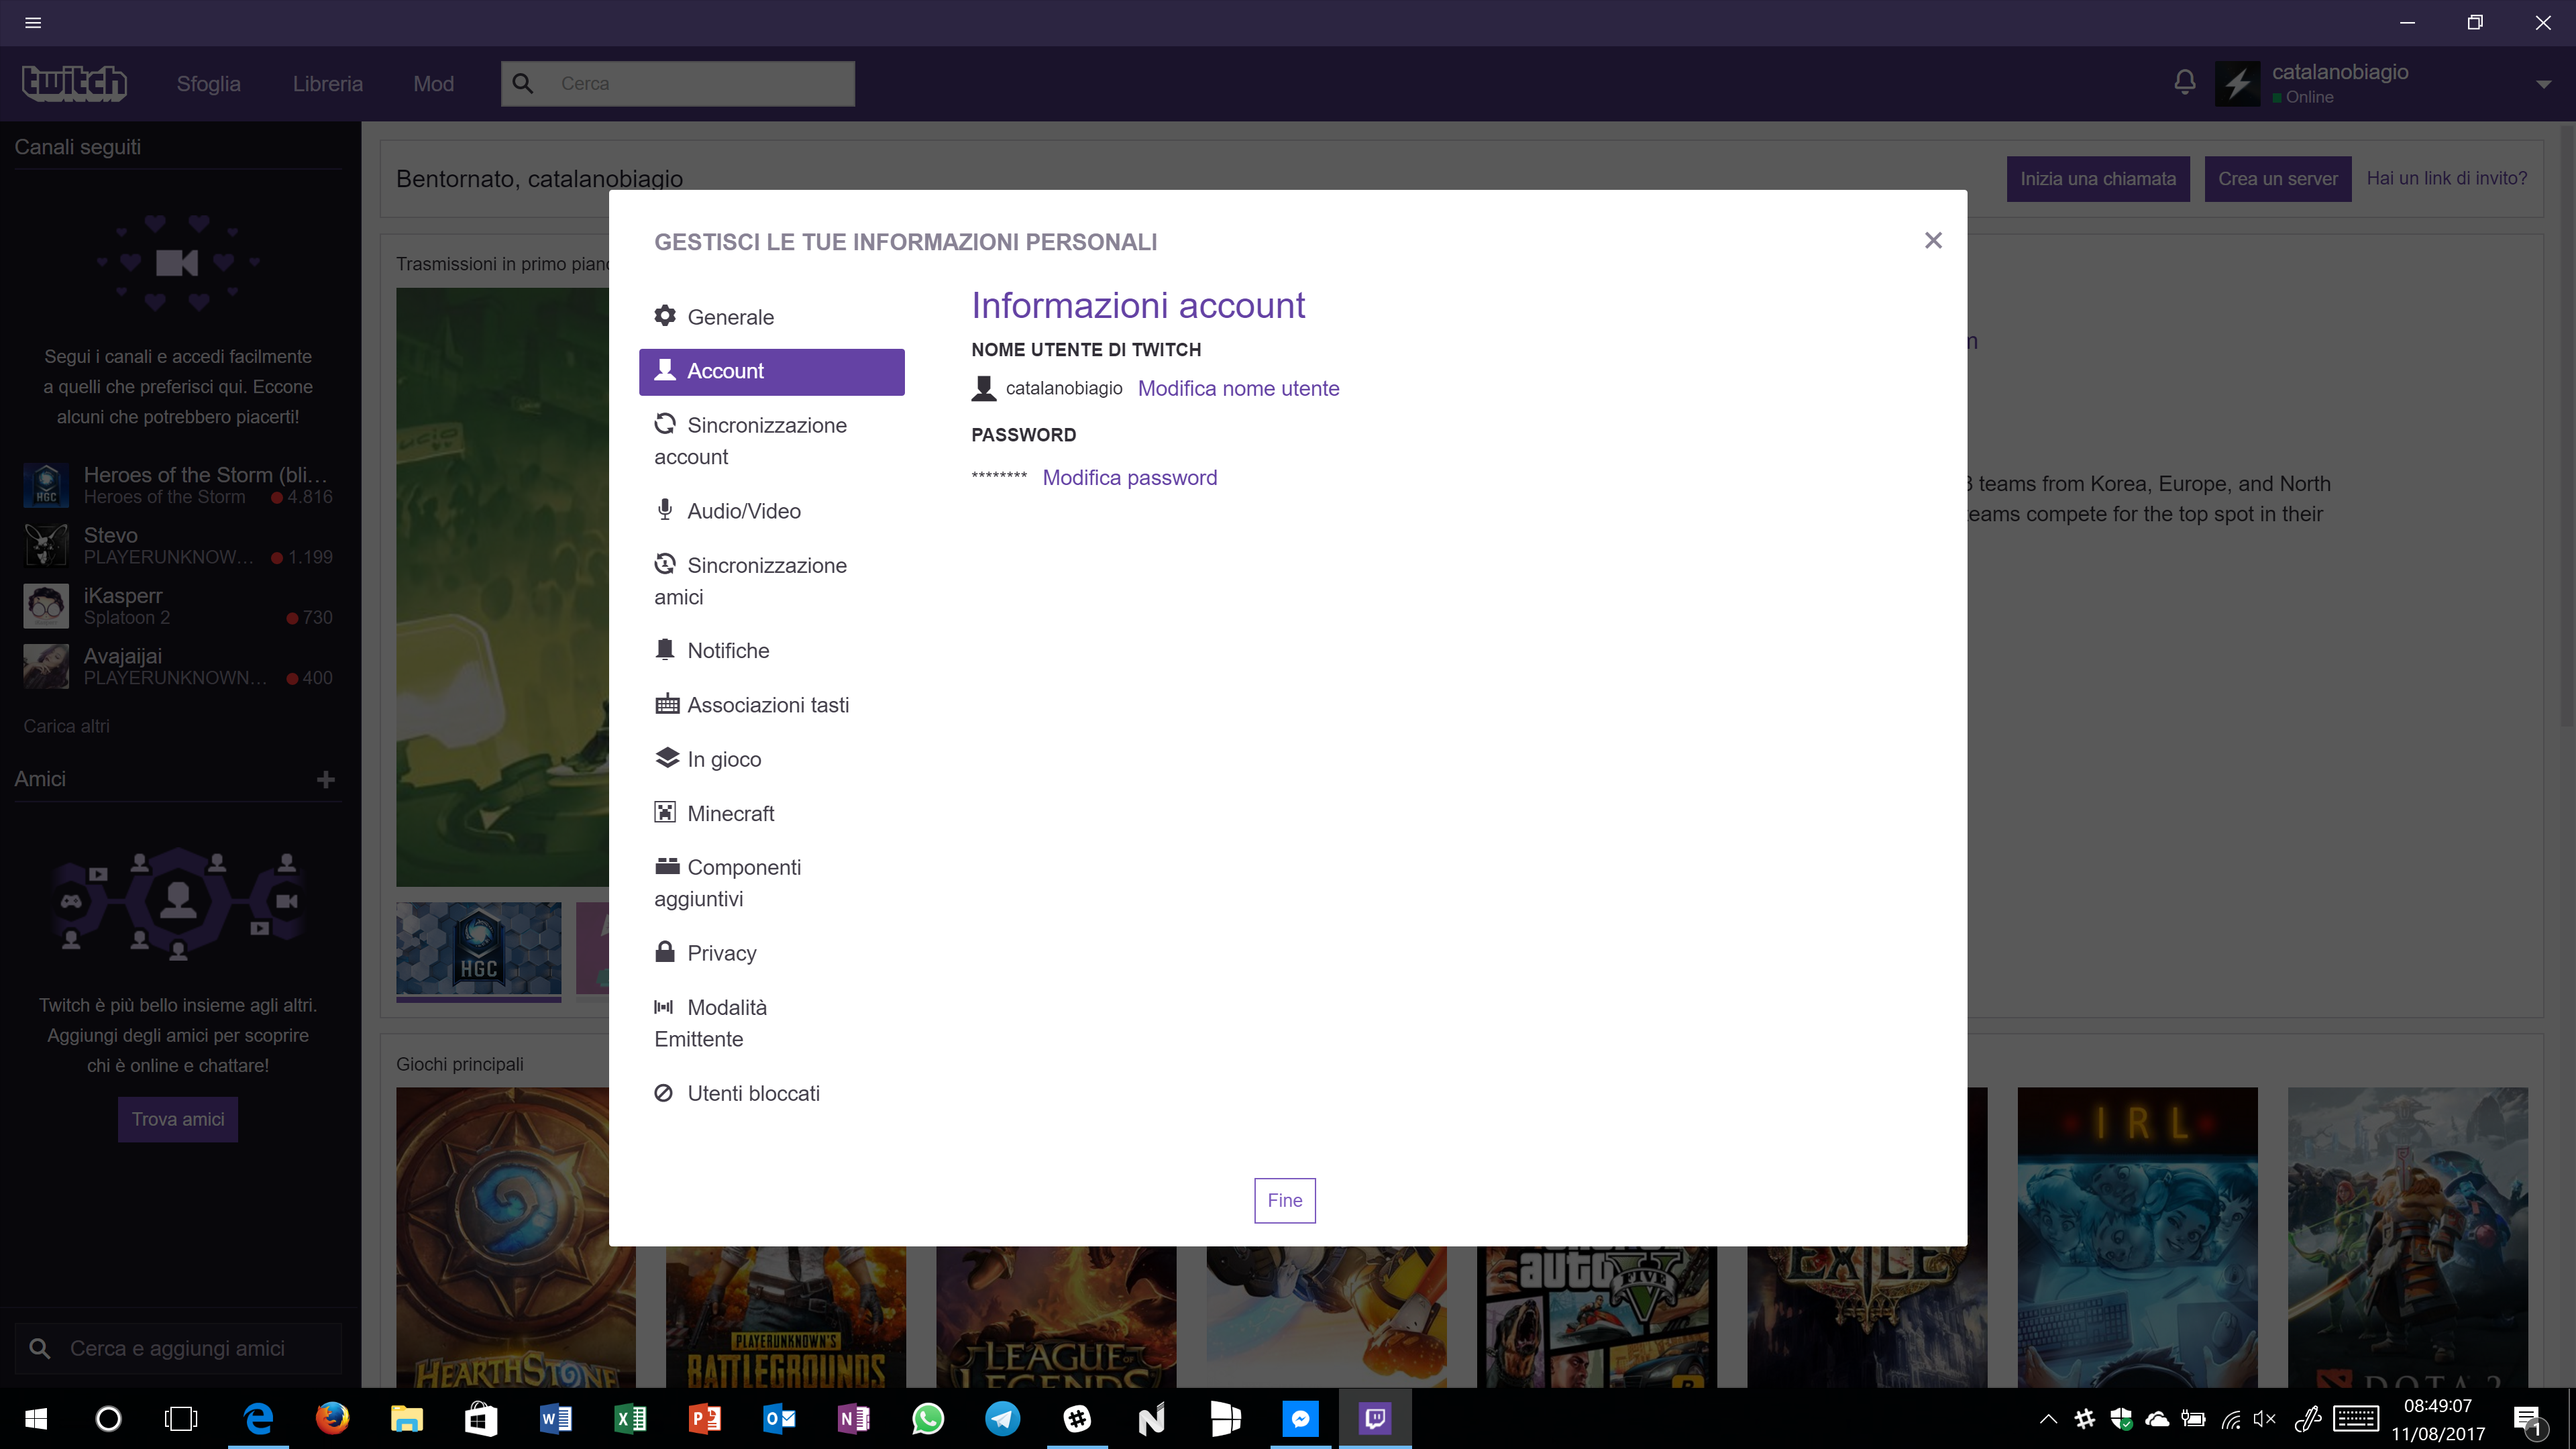Click the search magnifier icon

point(523,83)
